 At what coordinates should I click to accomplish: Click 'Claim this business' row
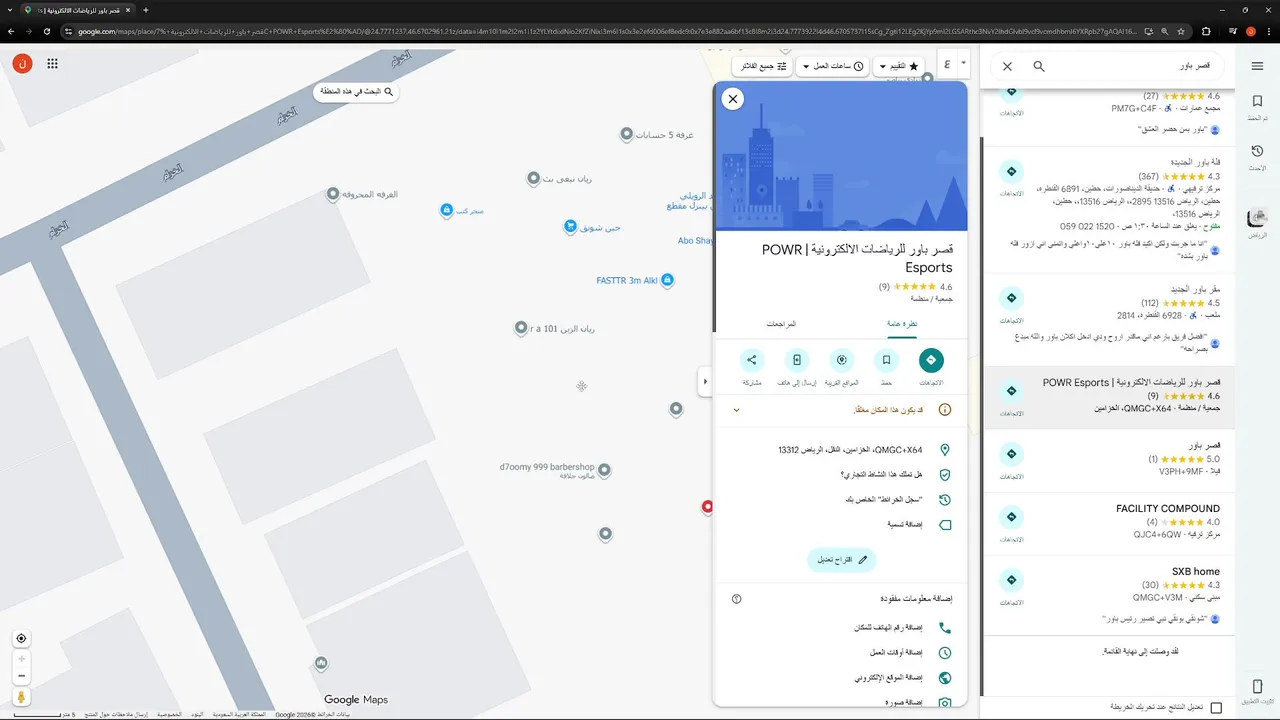pyautogui.click(x=840, y=475)
